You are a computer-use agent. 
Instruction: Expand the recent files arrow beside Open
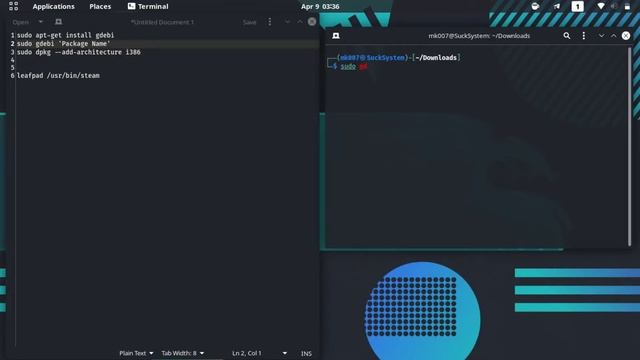tap(40, 22)
